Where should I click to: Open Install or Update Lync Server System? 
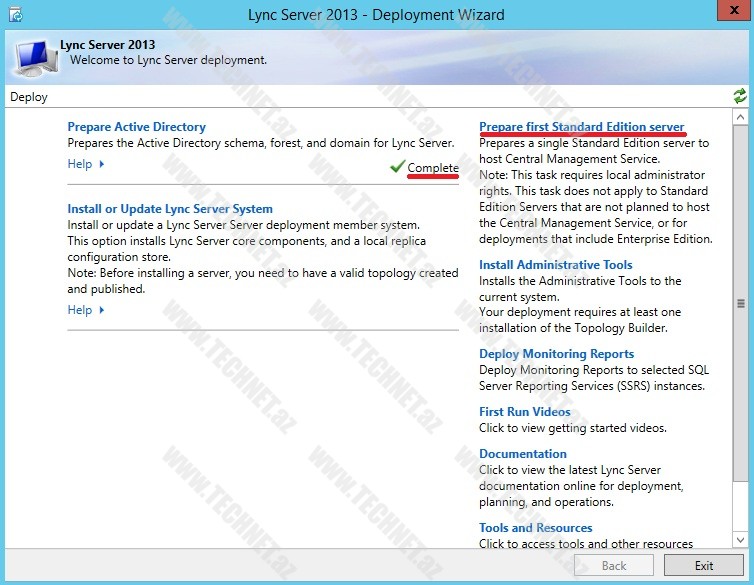tap(169, 209)
